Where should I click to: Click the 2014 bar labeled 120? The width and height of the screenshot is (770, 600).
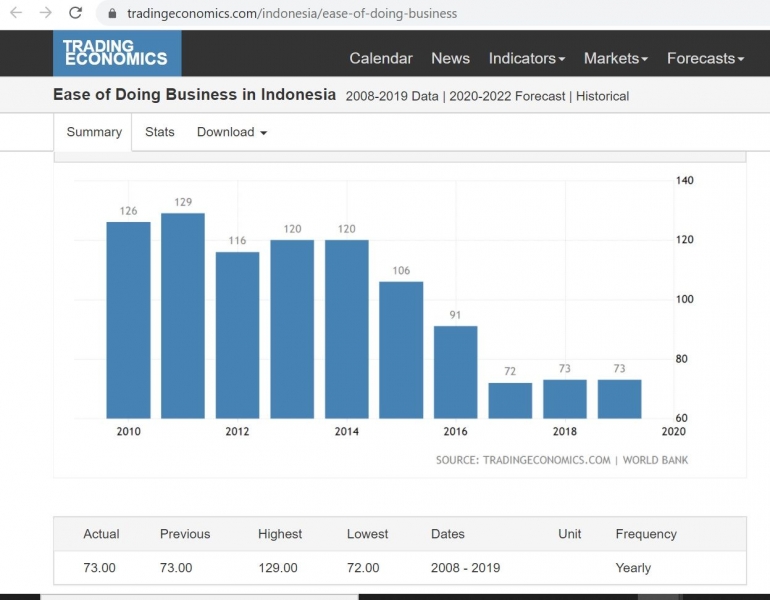346,329
